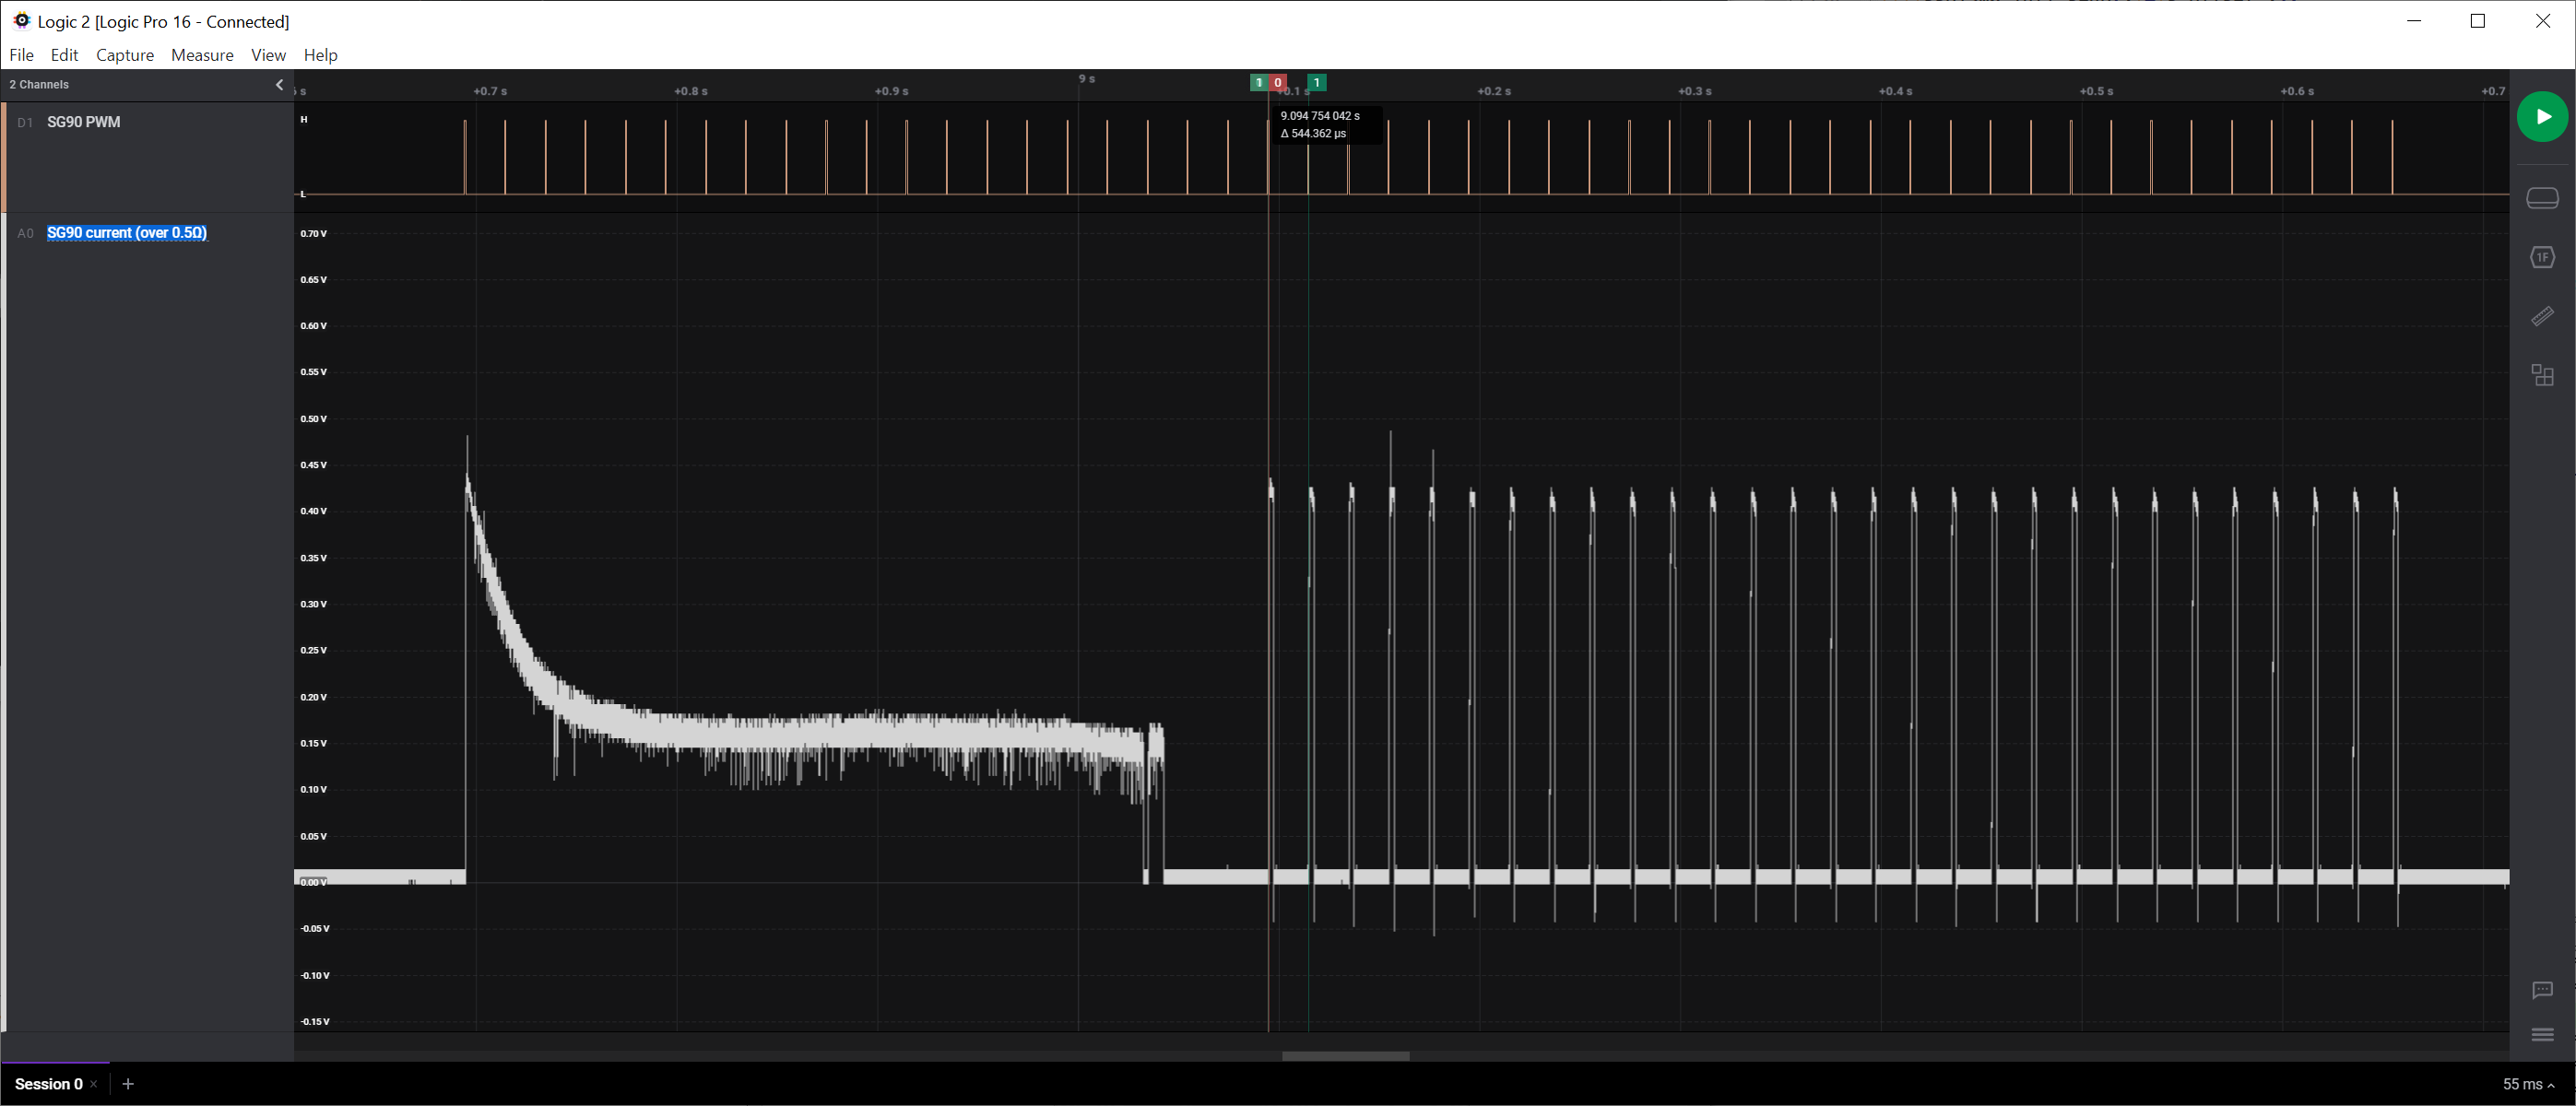
Task: Click the L level label on PWM channel
Action: (303, 194)
